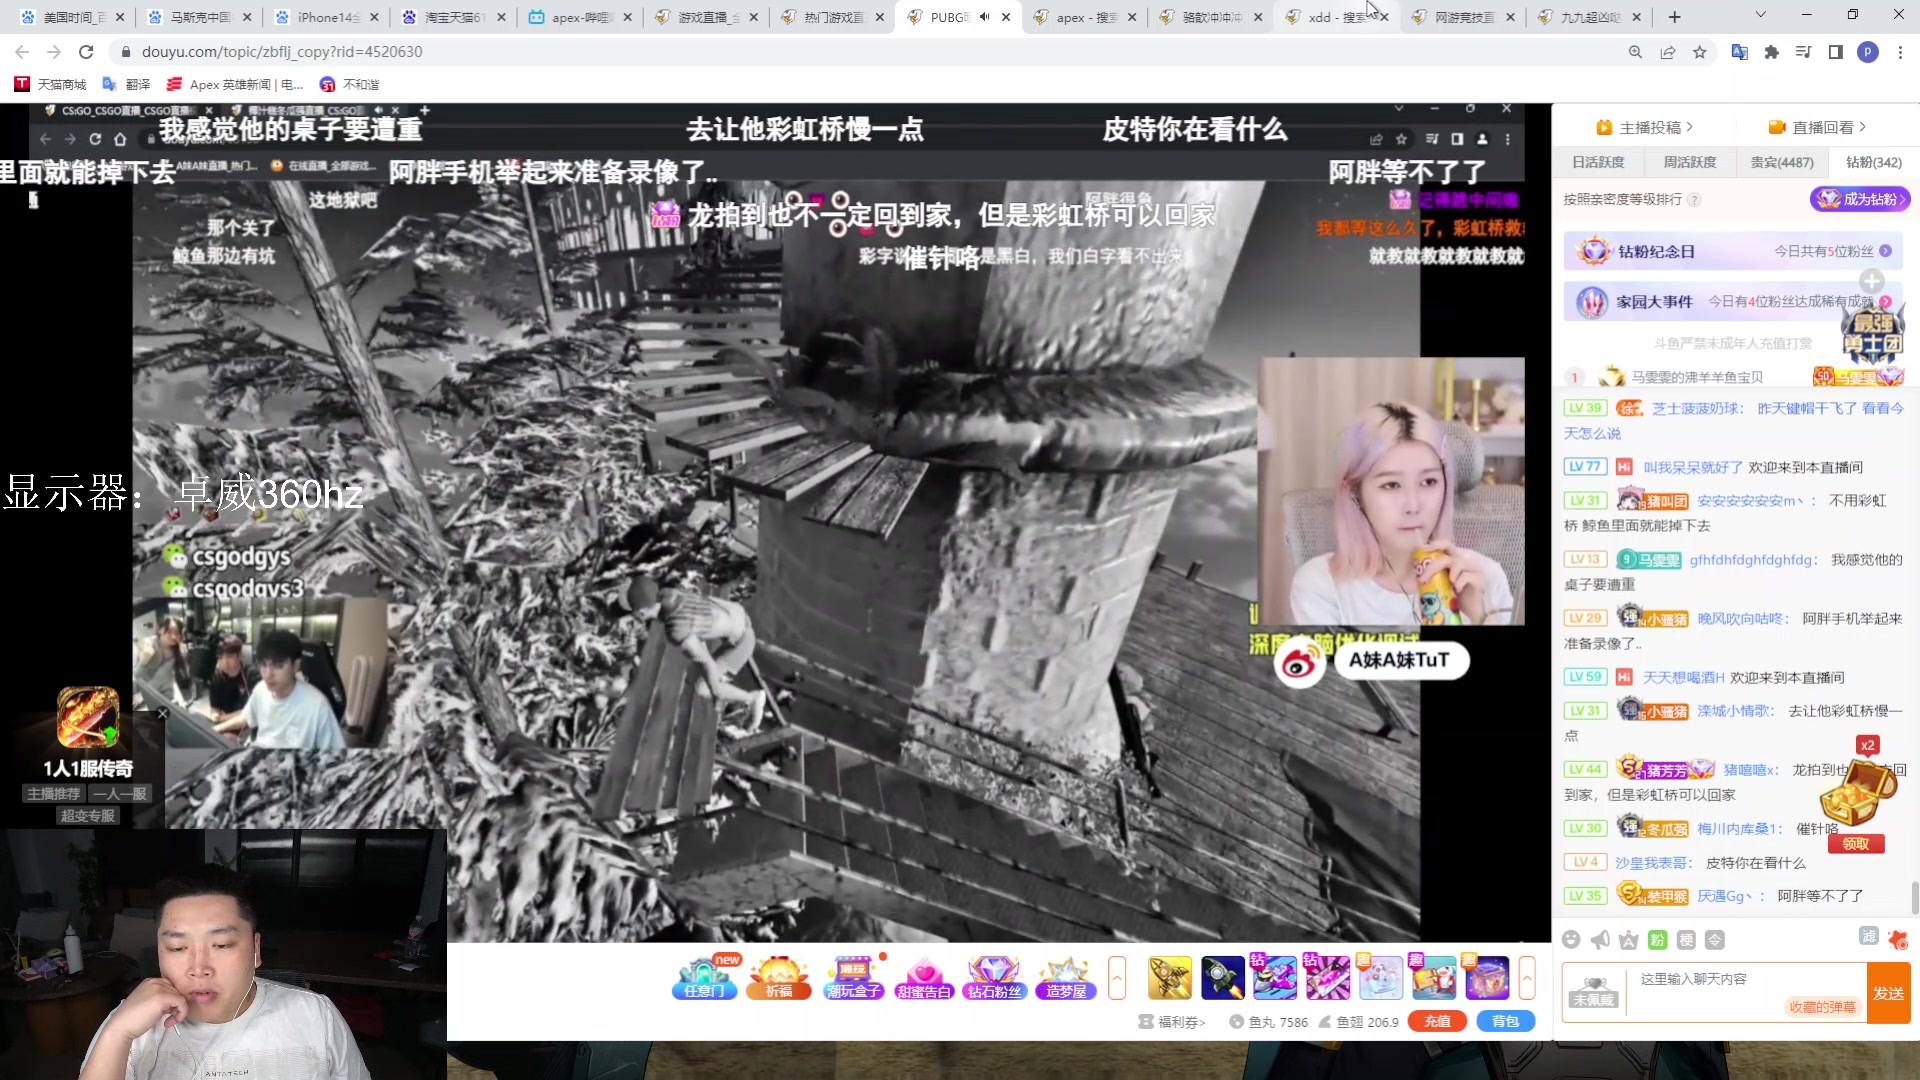
Task: Open the 祈福 blessing activity icon
Action: [779, 977]
